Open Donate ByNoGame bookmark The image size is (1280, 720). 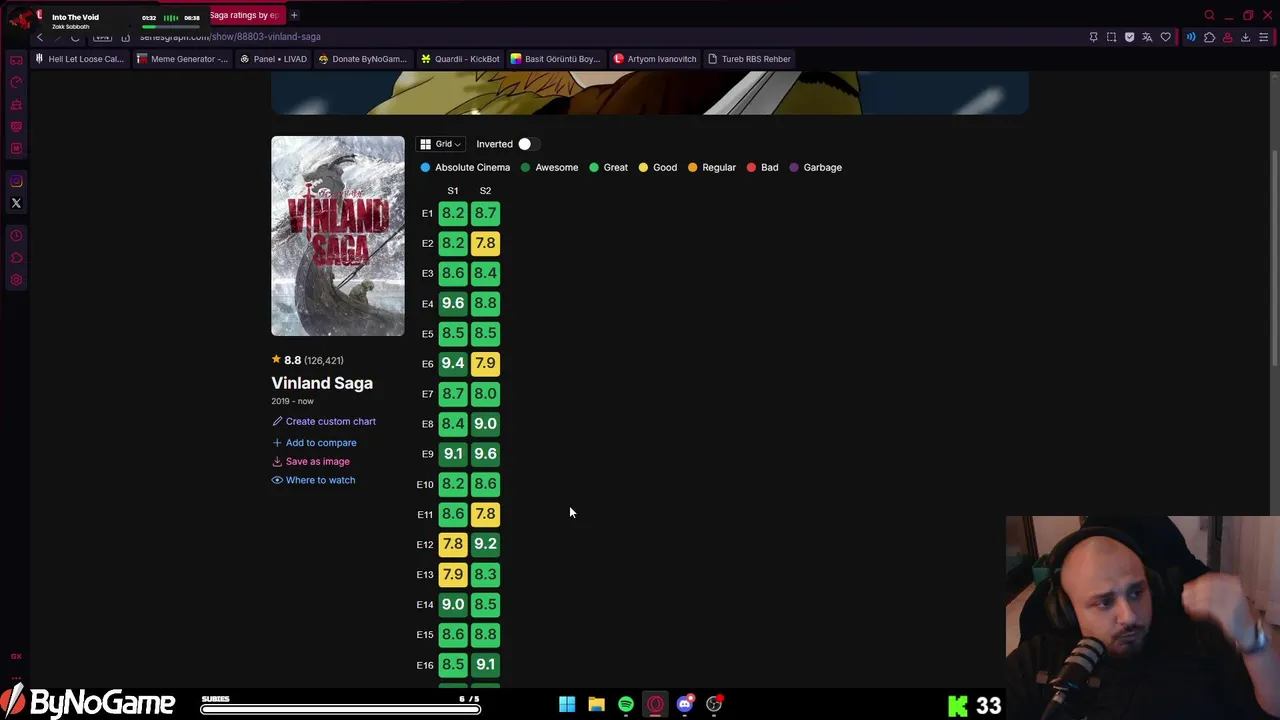pos(363,59)
